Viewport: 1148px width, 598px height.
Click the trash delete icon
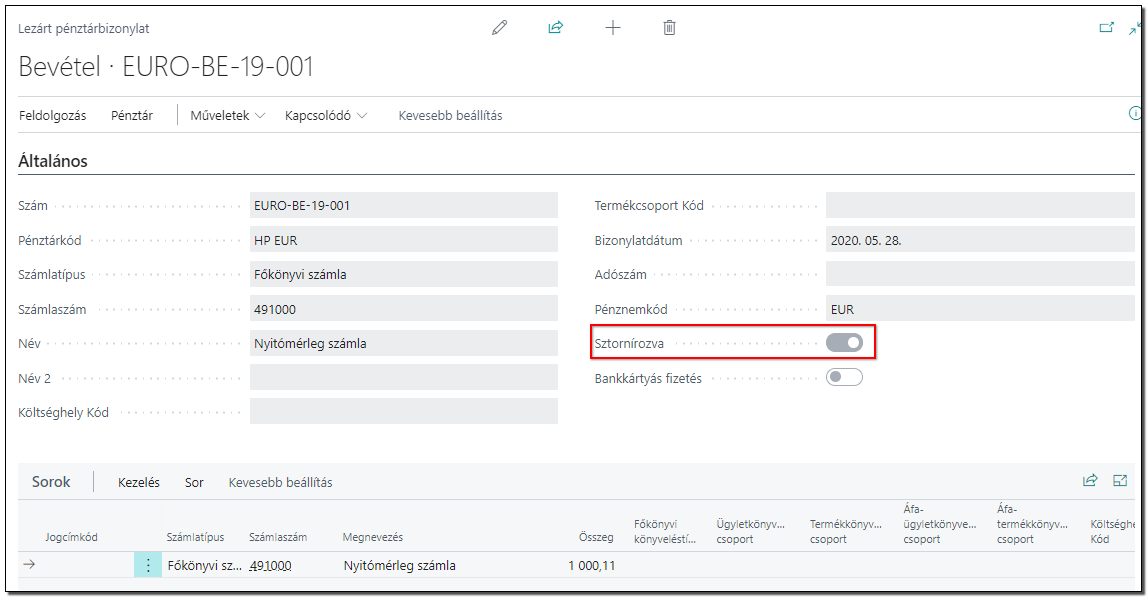tap(669, 28)
